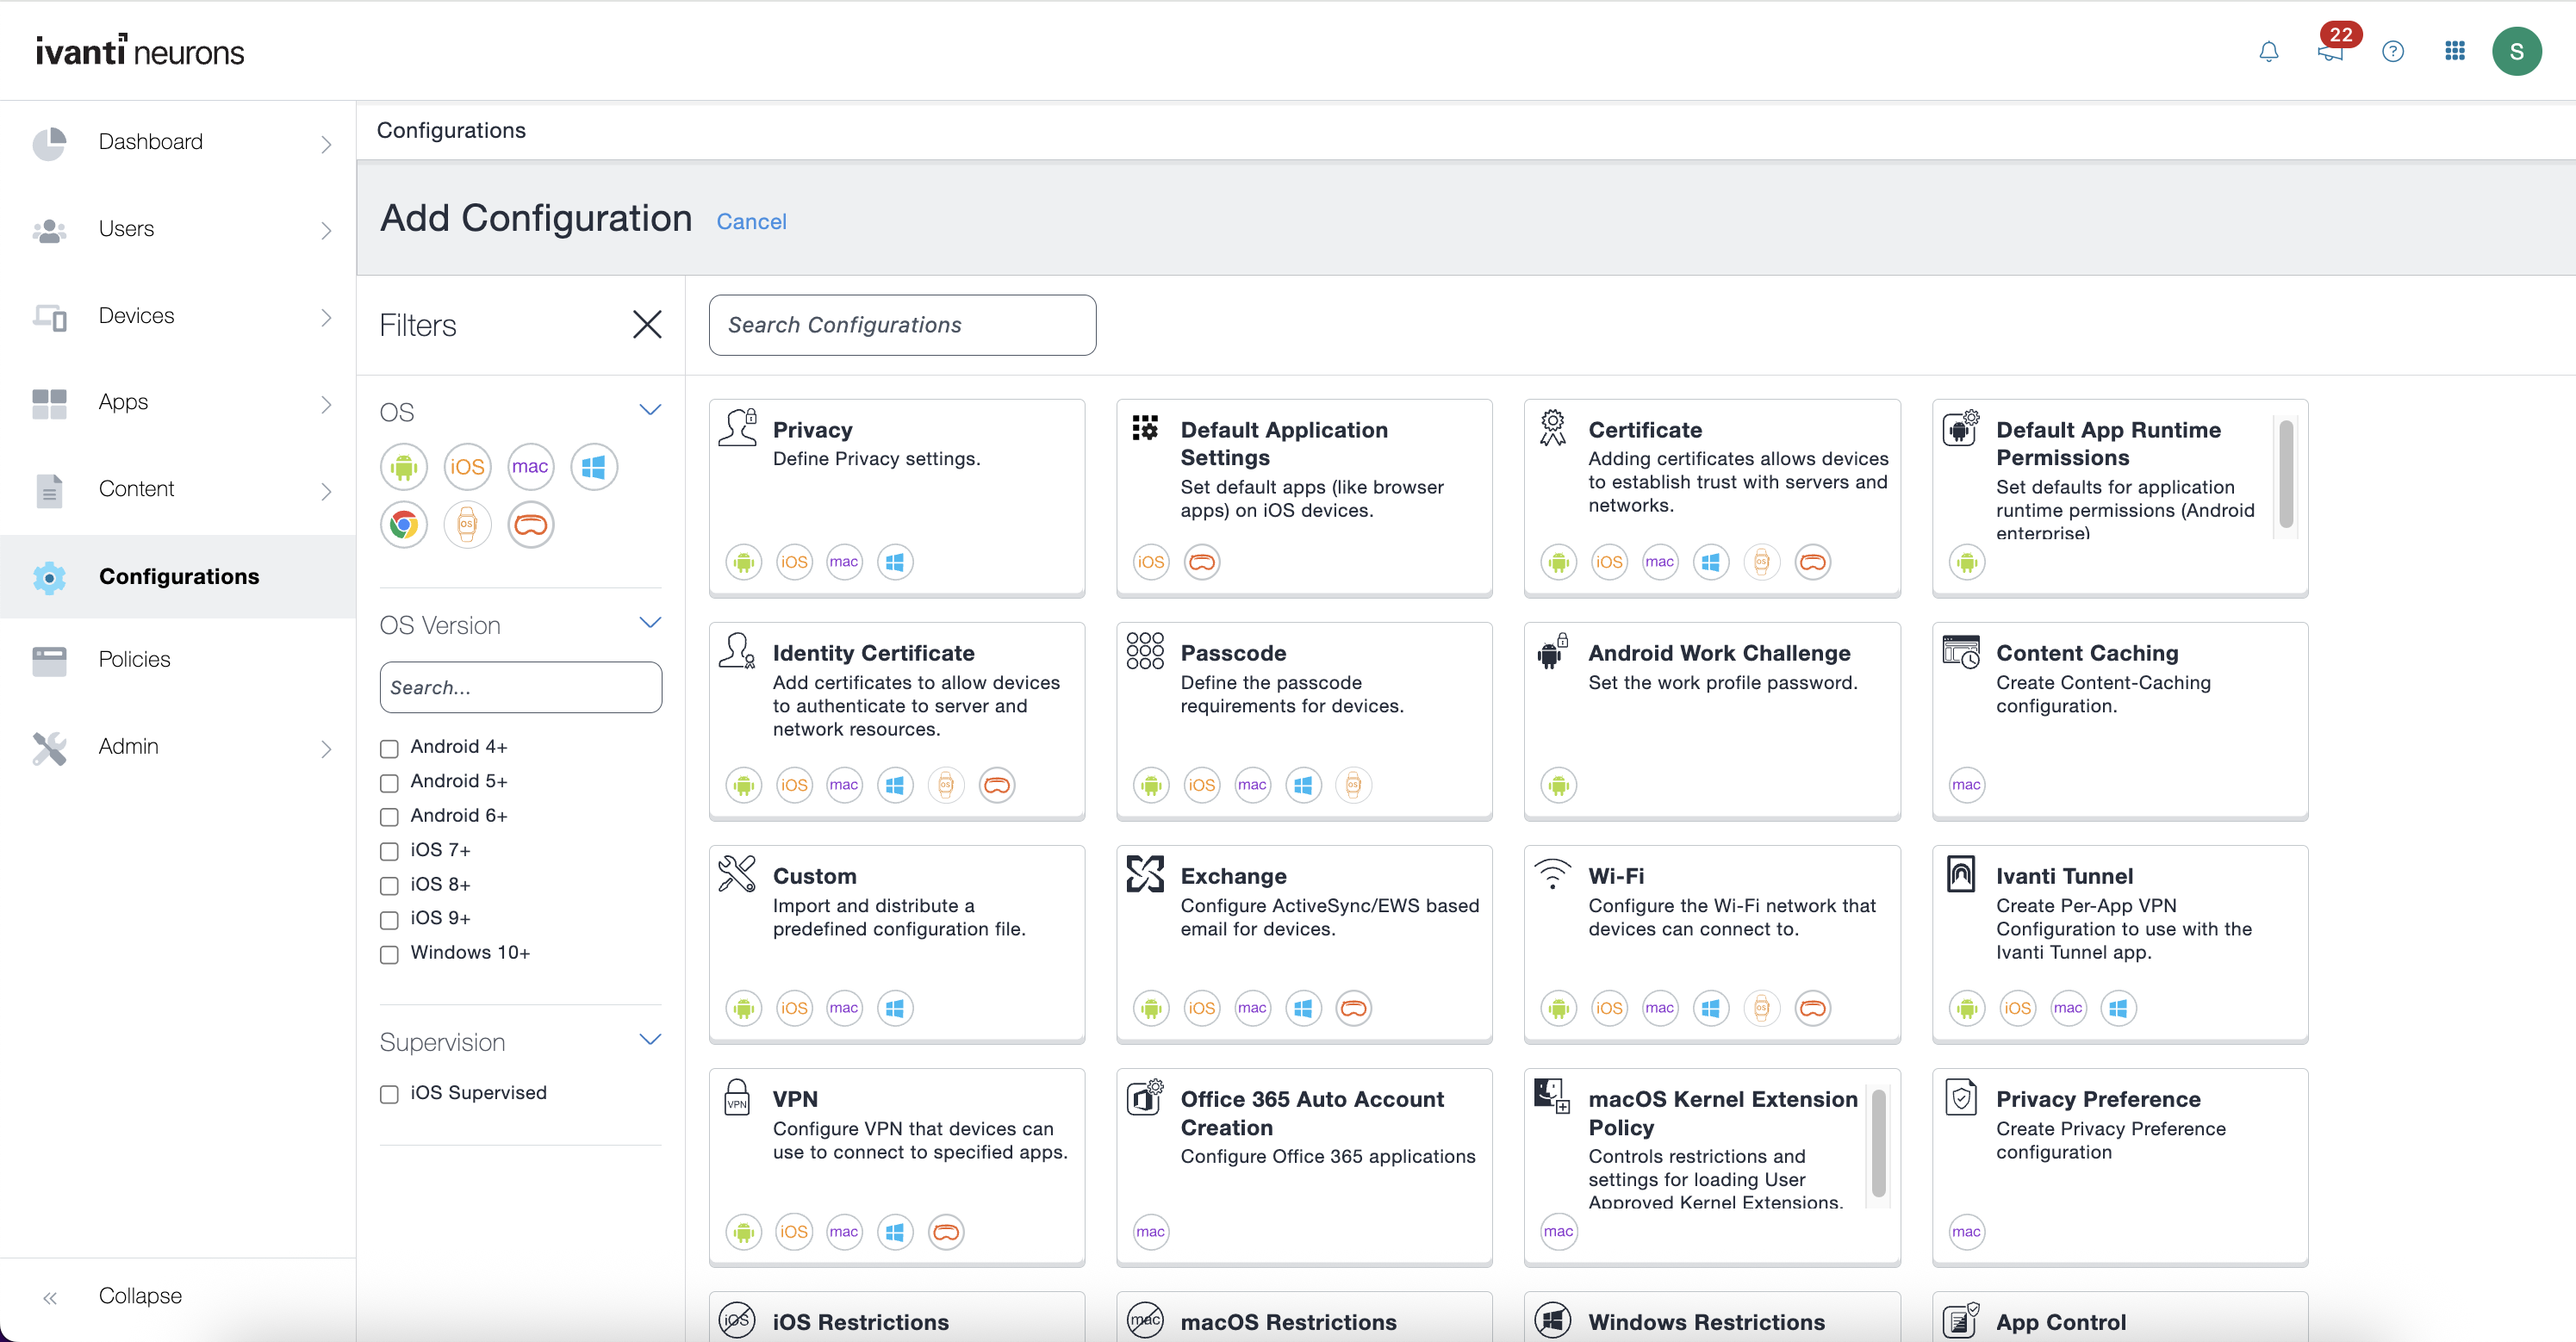Image resolution: width=2576 pixels, height=1342 pixels.
Task: Check the Android 6+ checkbox
Action: [389, 817]
